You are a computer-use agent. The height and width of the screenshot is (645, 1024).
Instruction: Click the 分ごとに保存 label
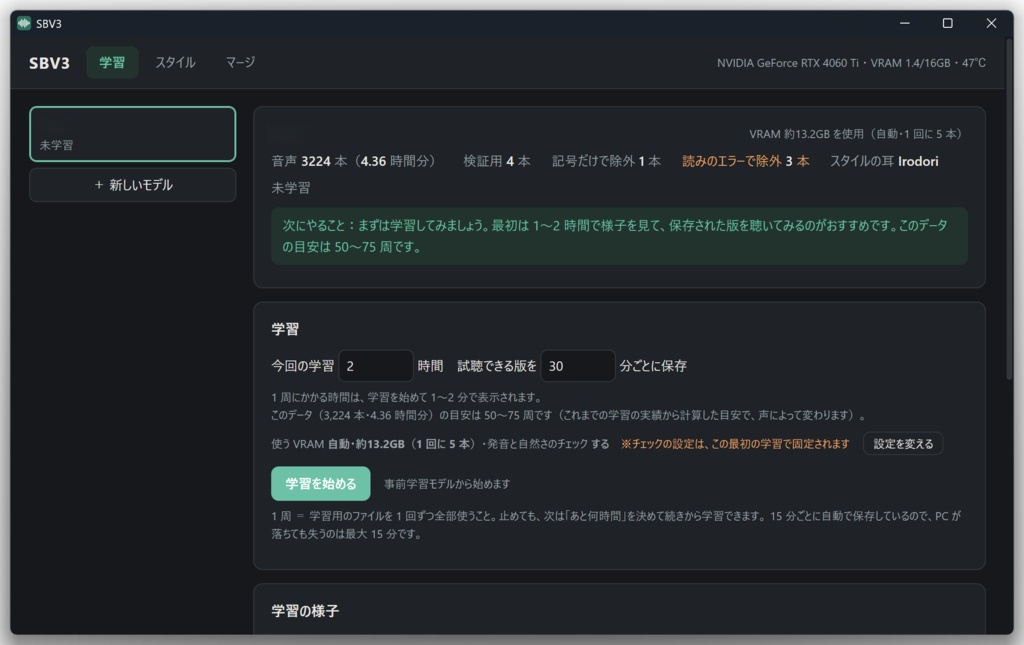[x=653, y=366]
